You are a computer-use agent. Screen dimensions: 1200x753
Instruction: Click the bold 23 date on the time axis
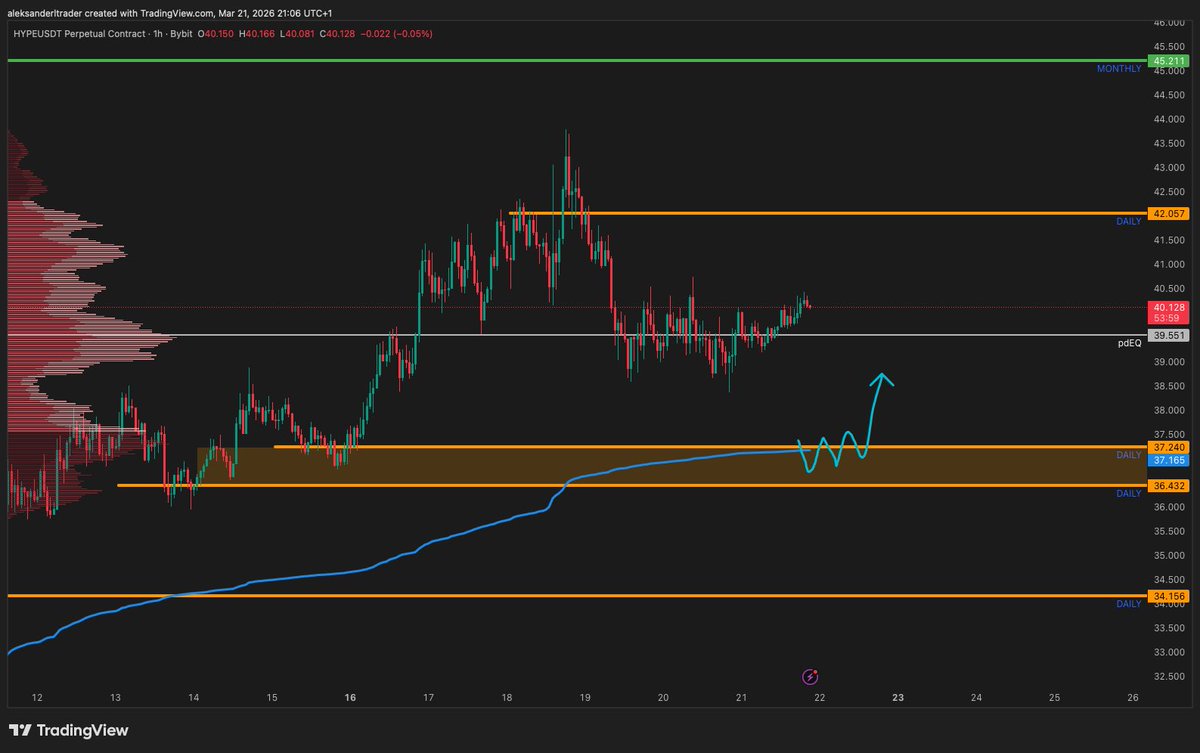(898, 697)
